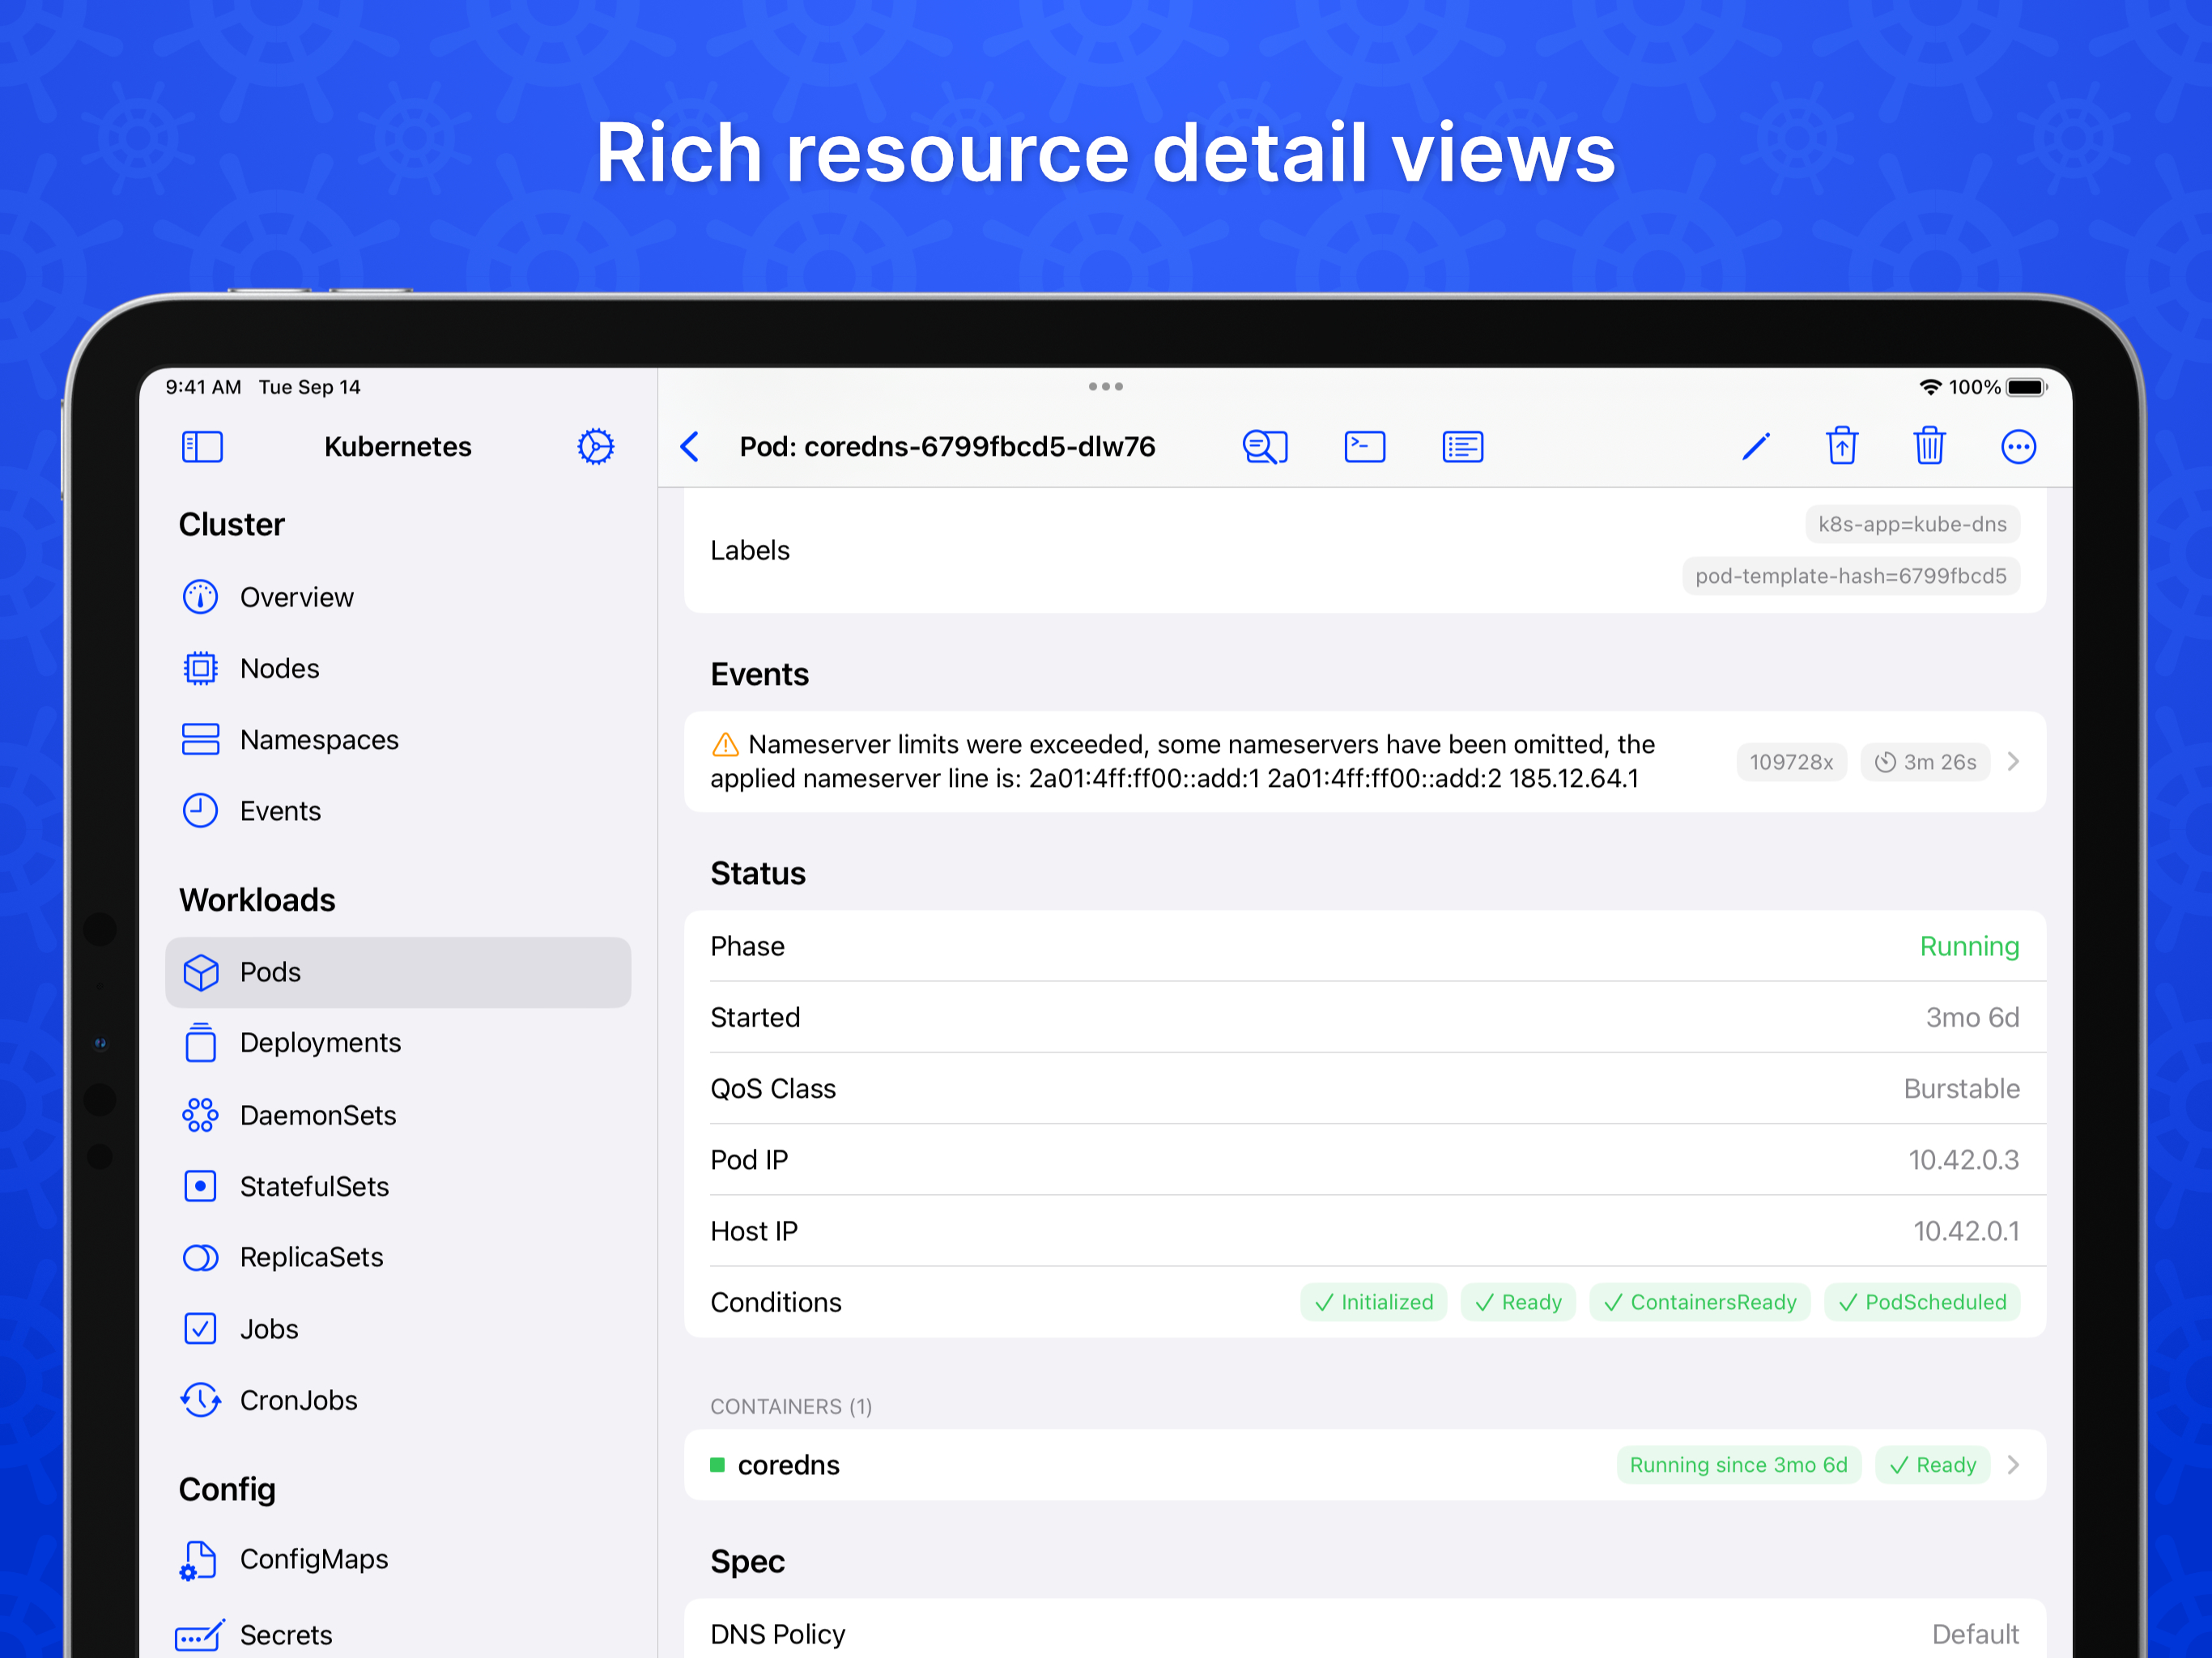Click the Nodes chip icon
The height and width of the screenshot is (1658, 2212).
click(x=200, y=668)
